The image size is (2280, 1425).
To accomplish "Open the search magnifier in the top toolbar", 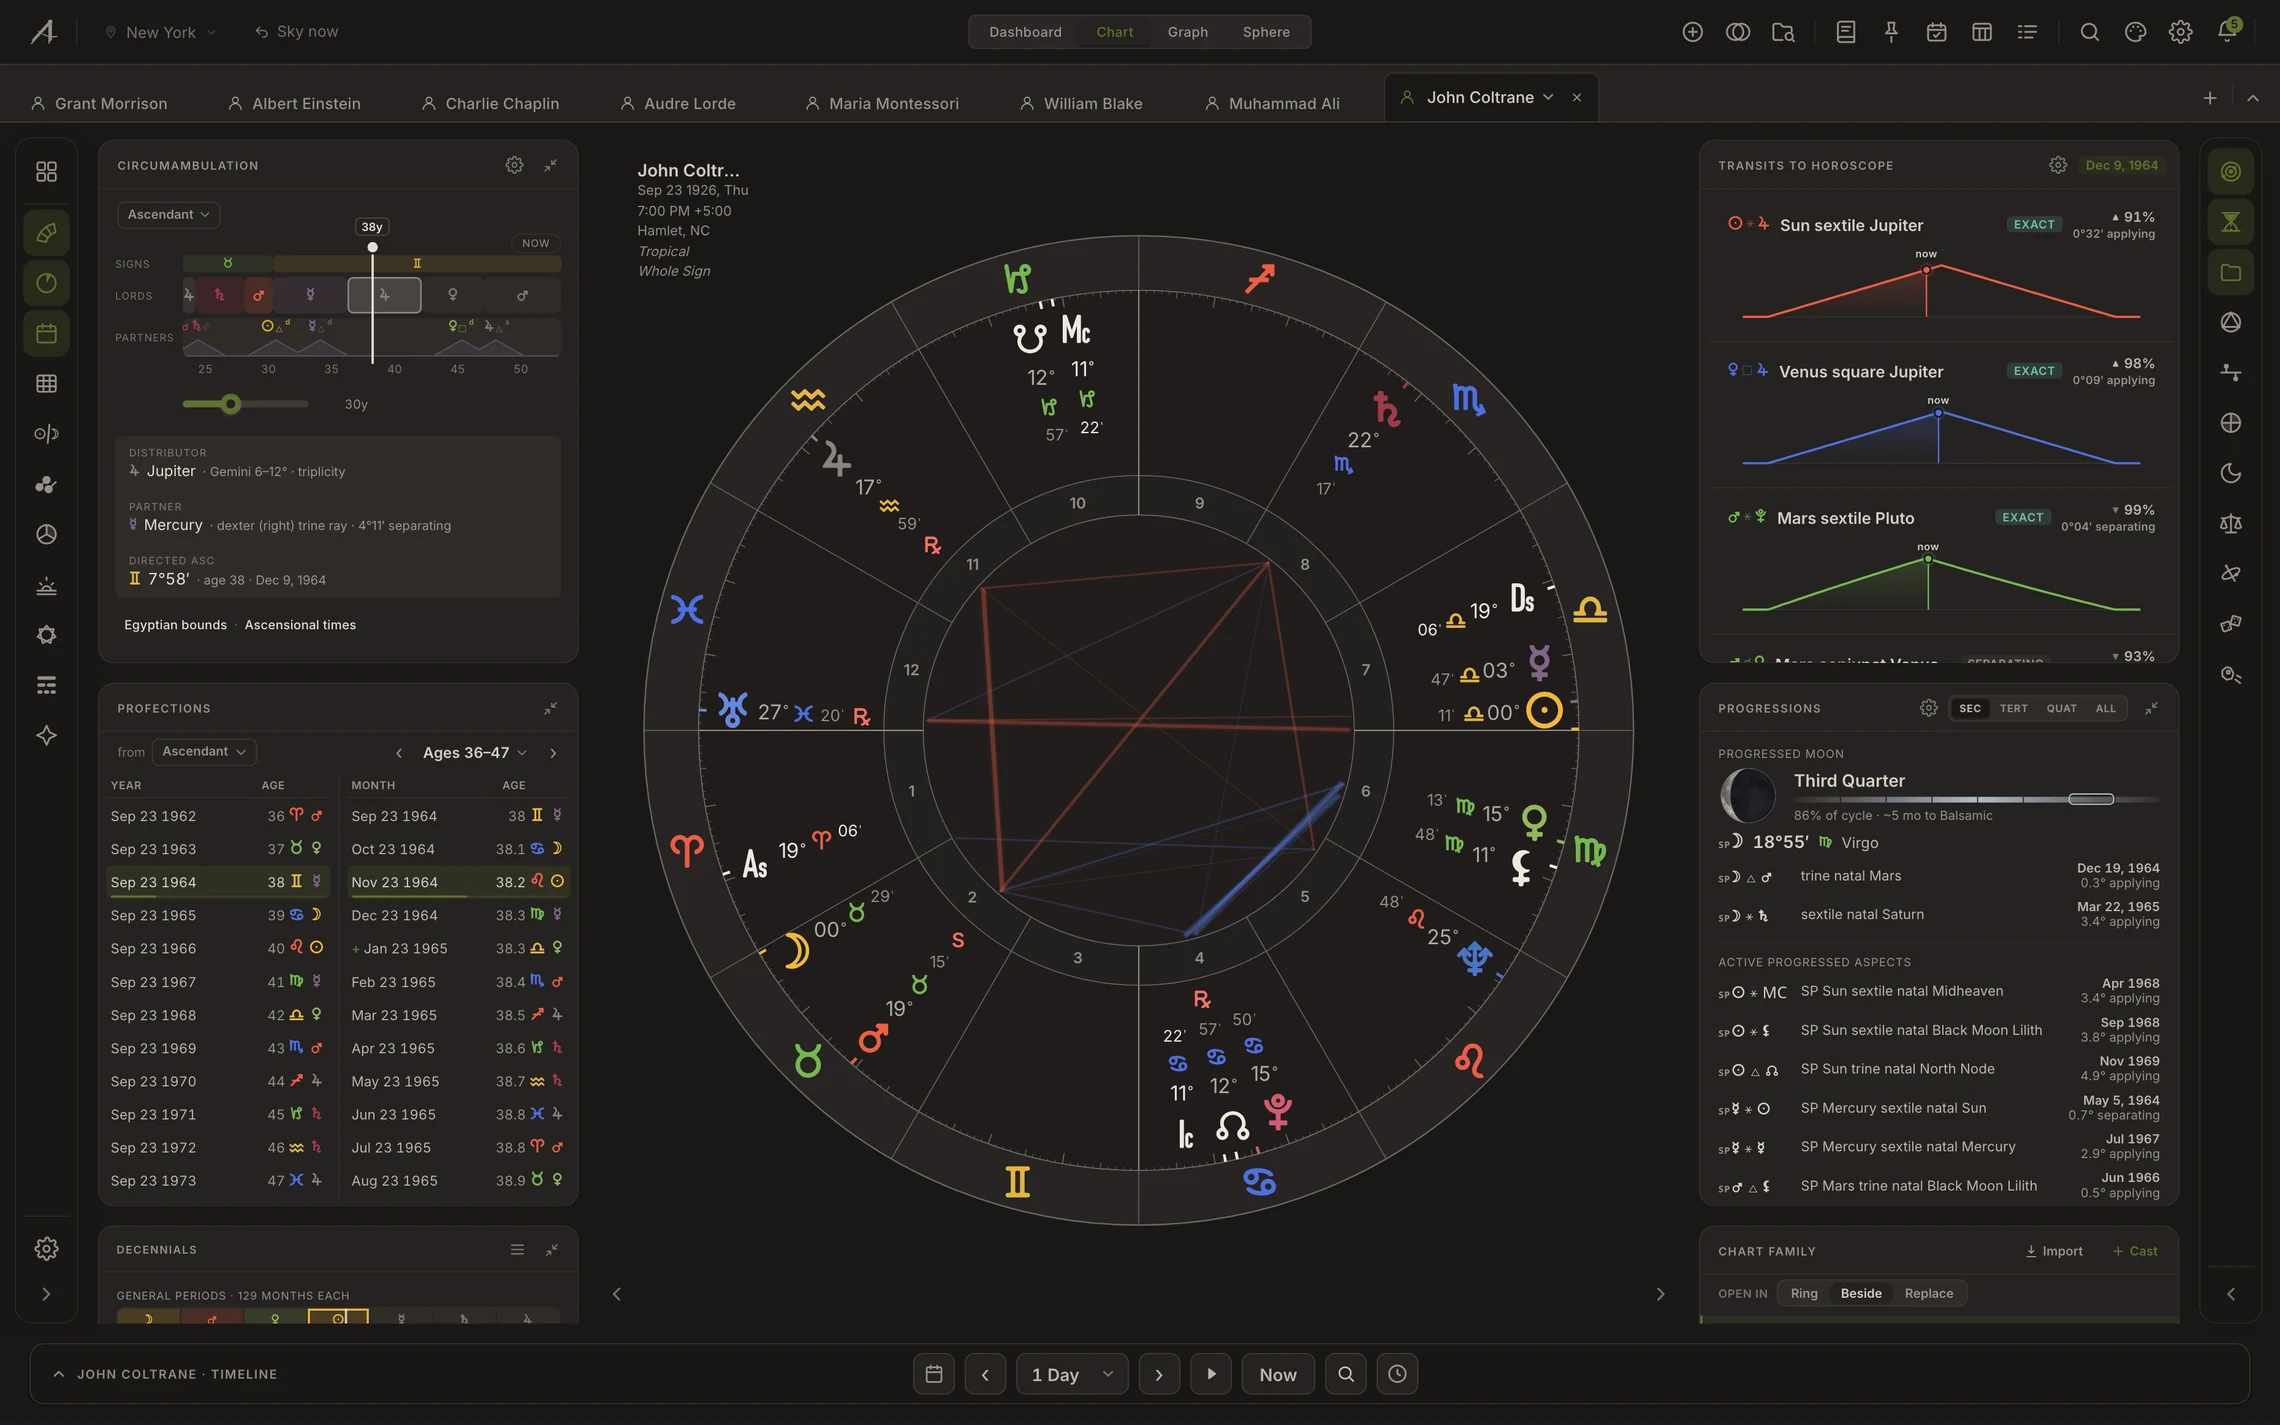I will 2089,32.
